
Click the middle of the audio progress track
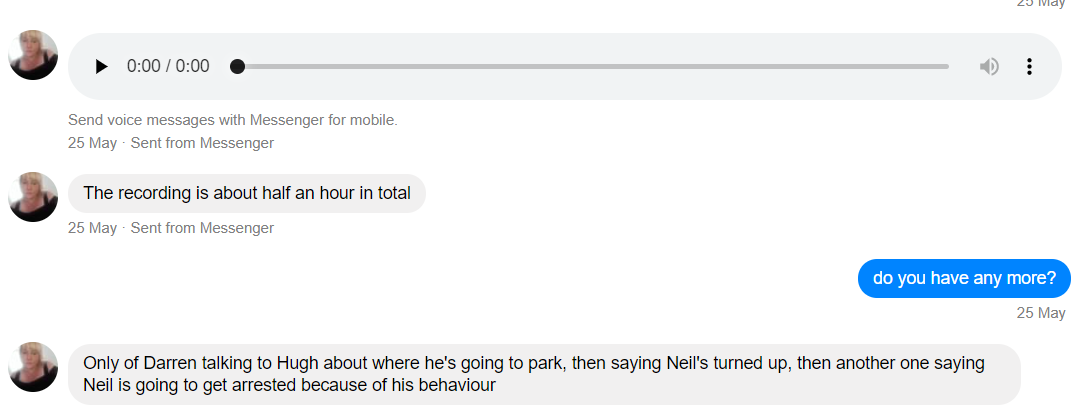[x=593, y=67]
